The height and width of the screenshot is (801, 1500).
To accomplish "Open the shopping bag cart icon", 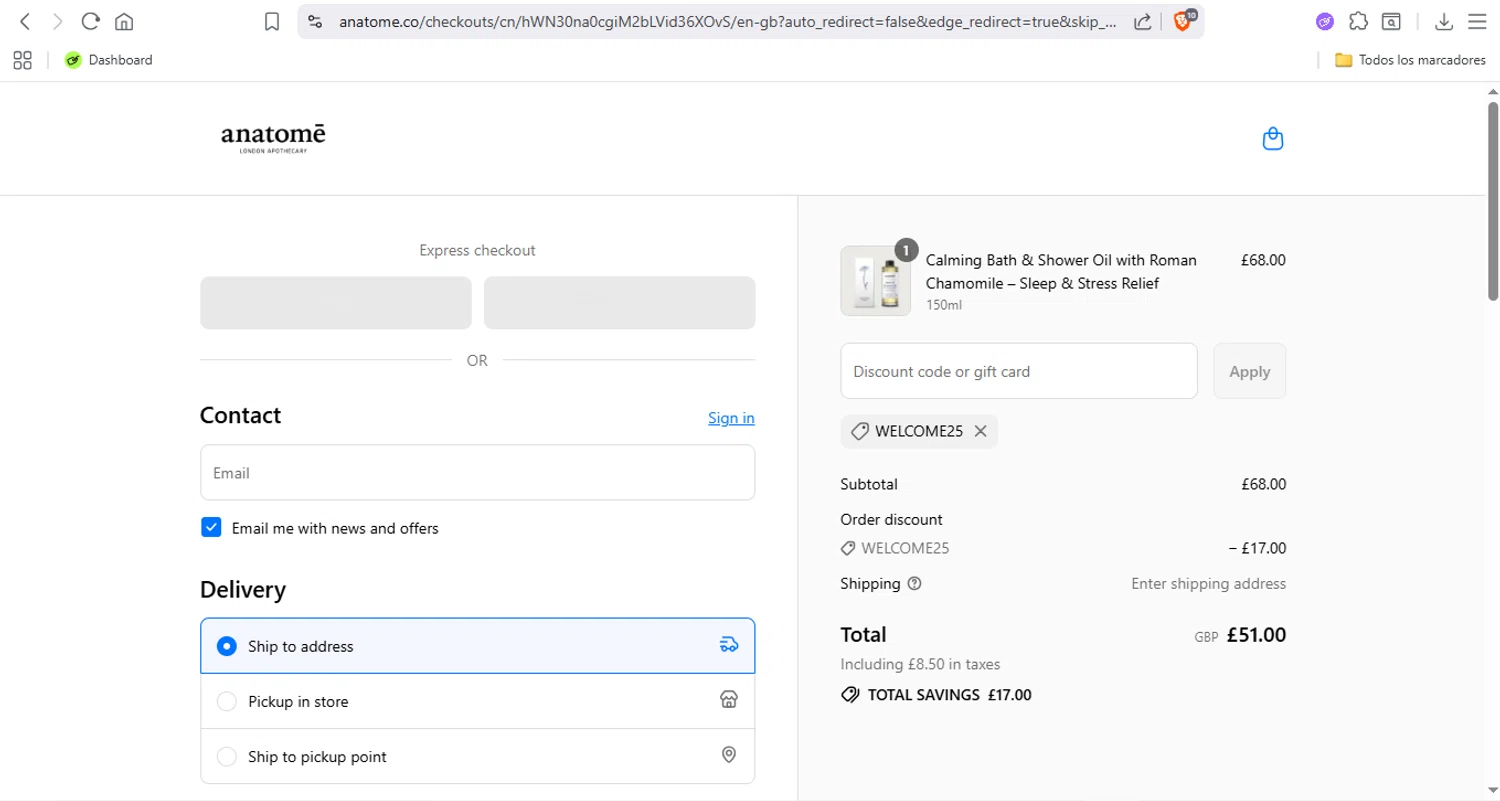I will click(x=1273, y=139).
